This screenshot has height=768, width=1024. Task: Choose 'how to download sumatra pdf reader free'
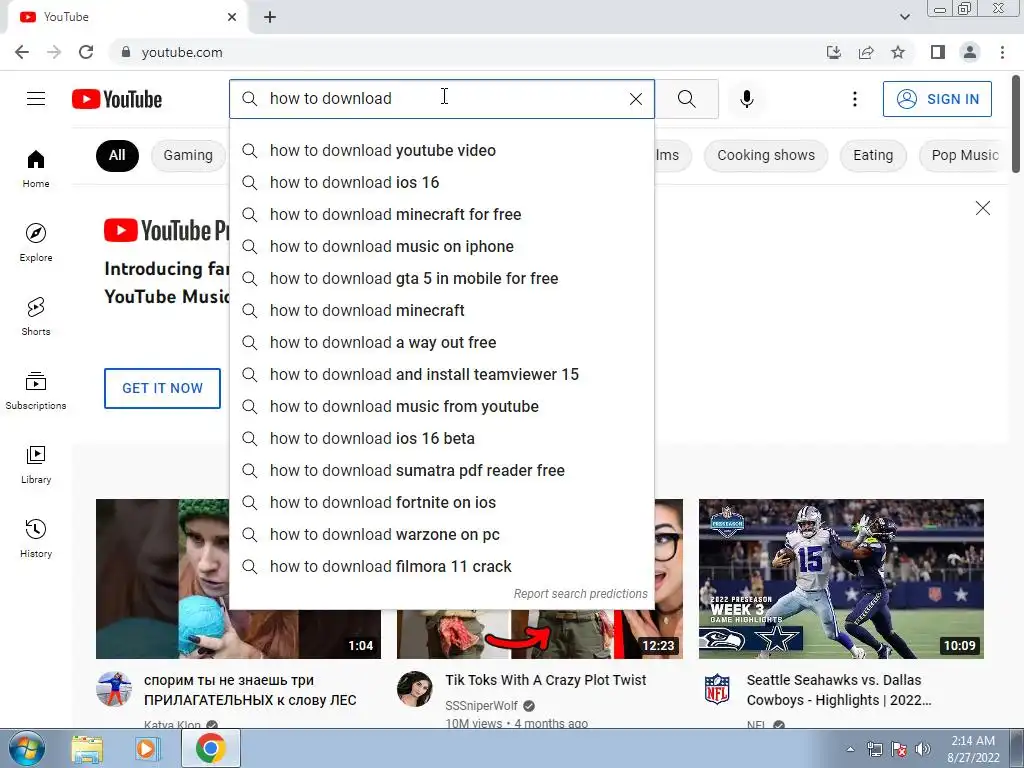(x=441, y=470)
